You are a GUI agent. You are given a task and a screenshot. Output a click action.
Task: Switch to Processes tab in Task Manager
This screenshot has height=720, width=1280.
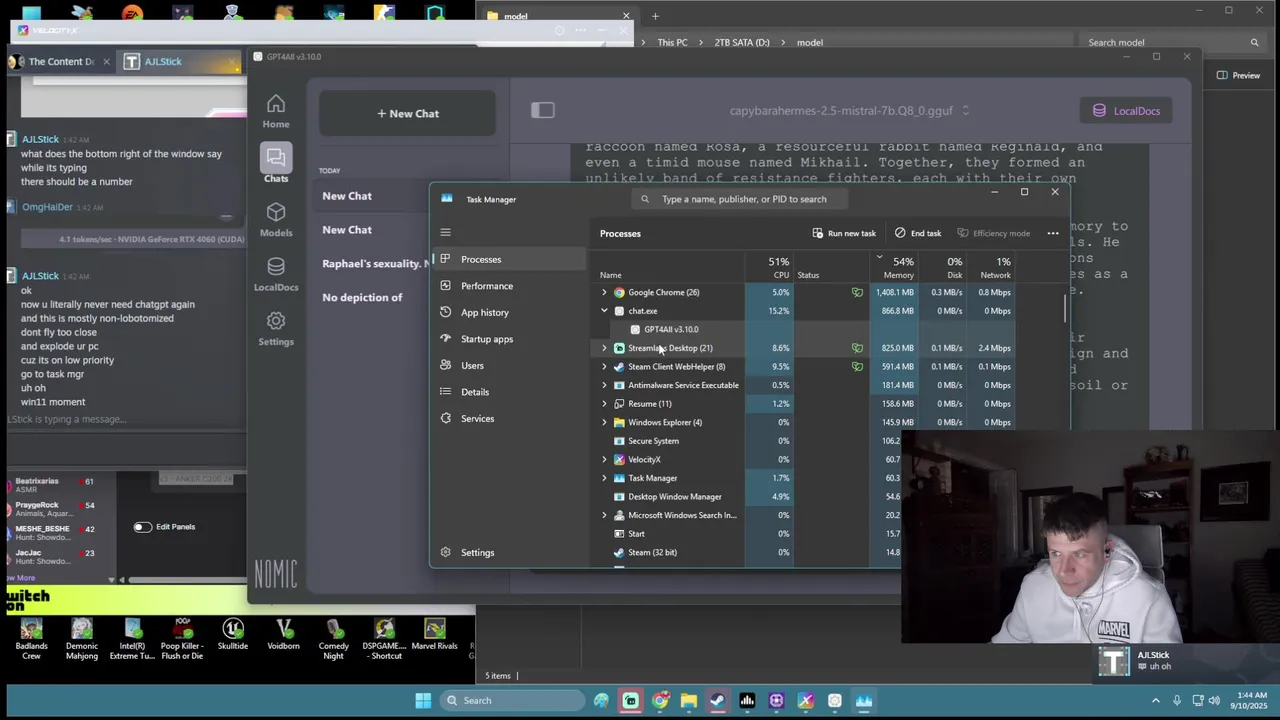[510, 259]
